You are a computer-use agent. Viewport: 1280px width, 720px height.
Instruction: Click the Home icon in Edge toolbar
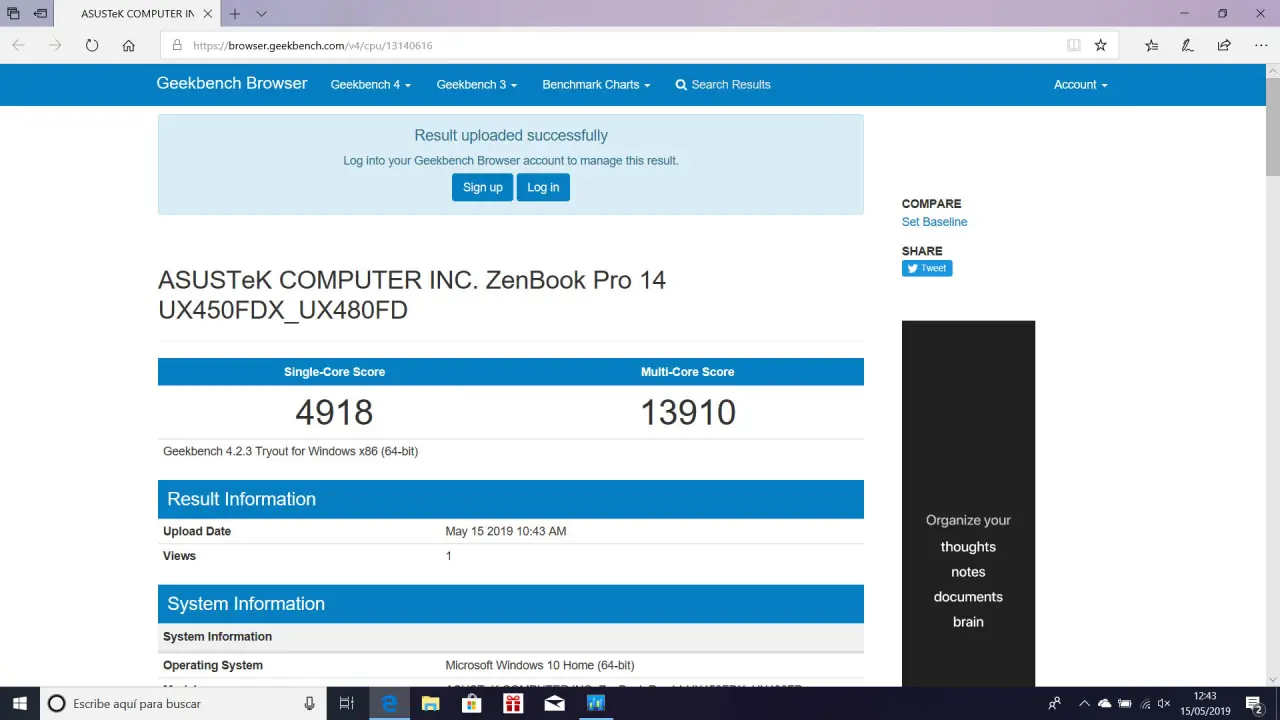pos(128,45)
